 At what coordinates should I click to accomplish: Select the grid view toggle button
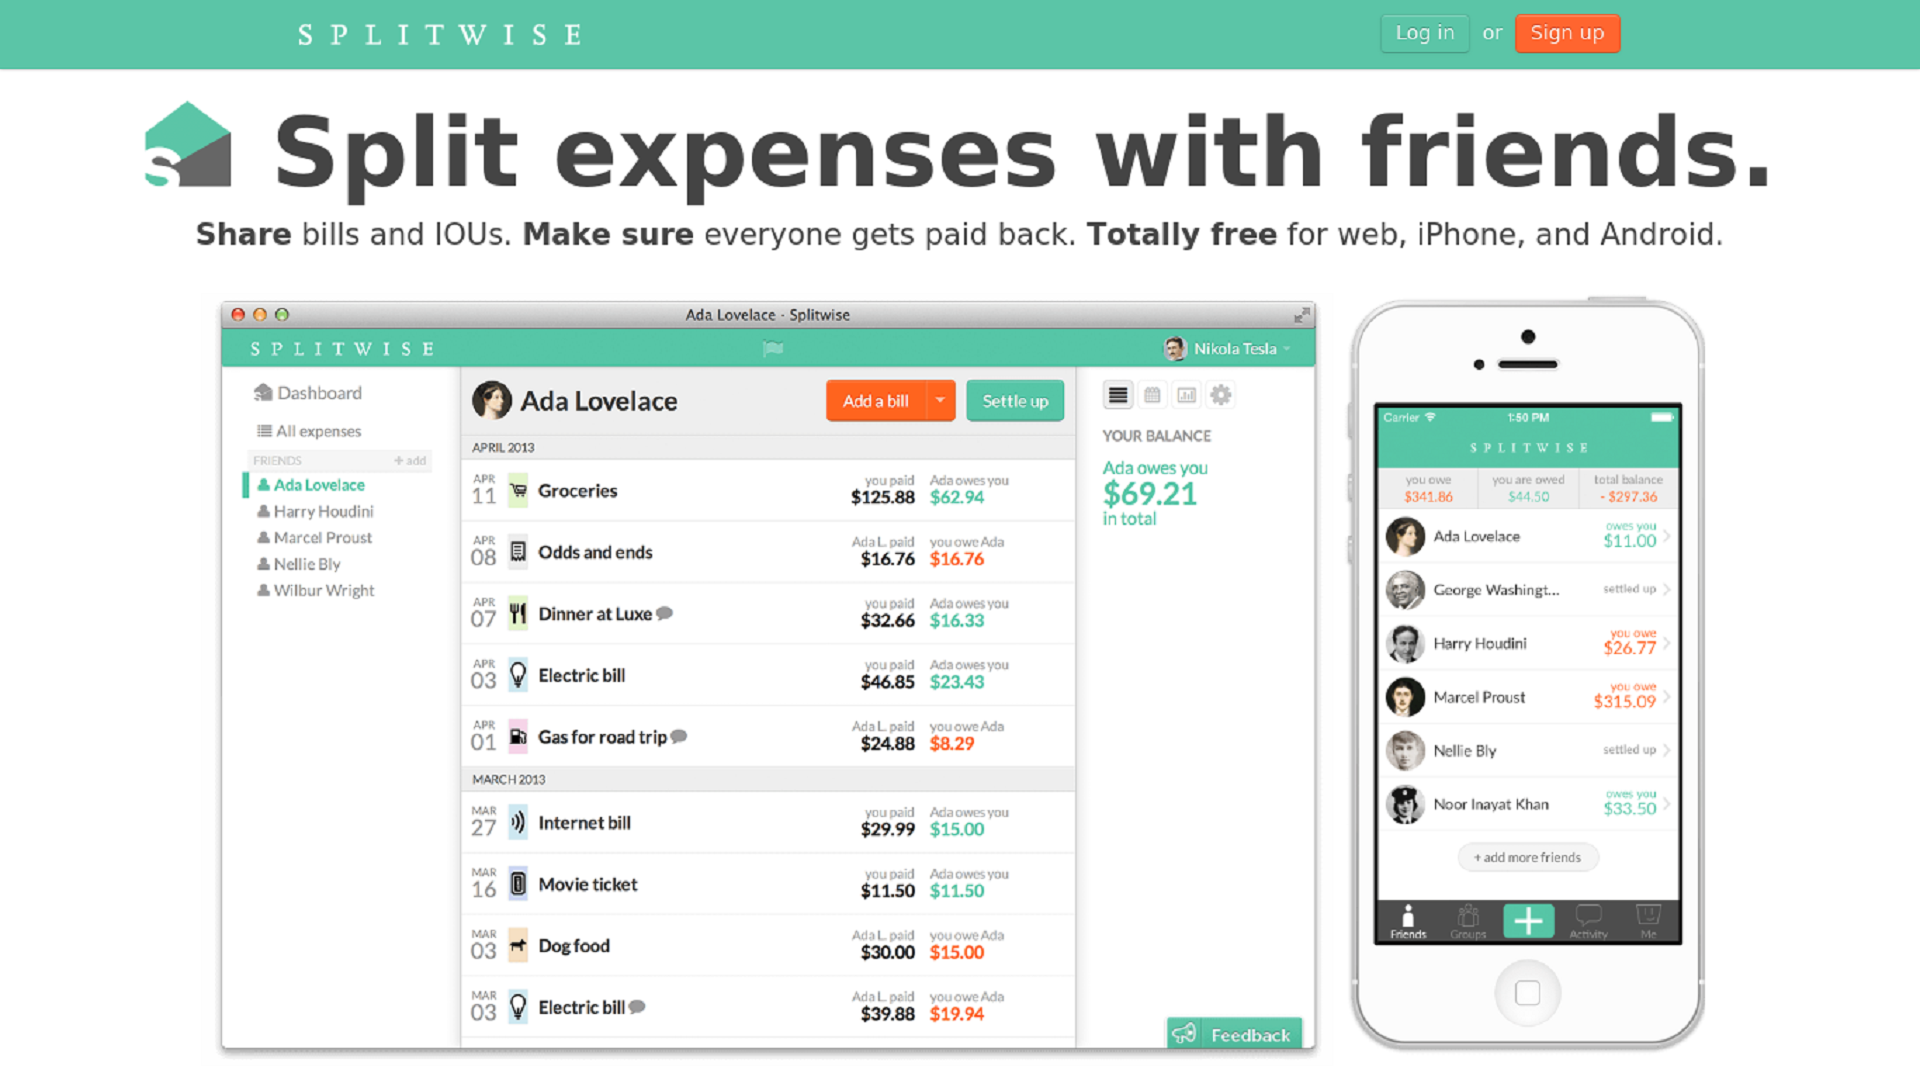pyautogui.click(x=1151, y=396)
